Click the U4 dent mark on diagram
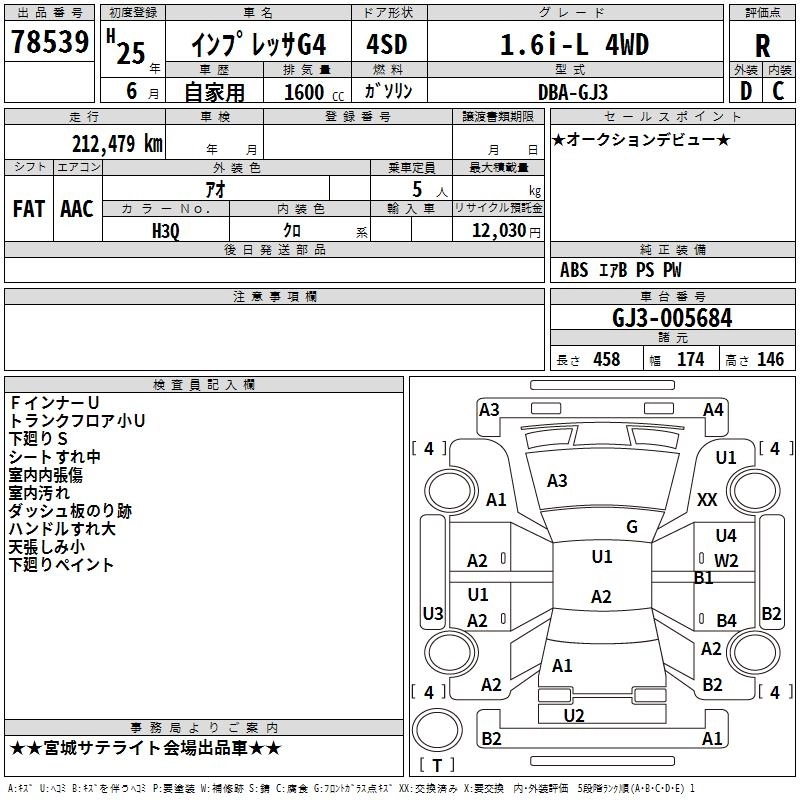 point(726,536)
